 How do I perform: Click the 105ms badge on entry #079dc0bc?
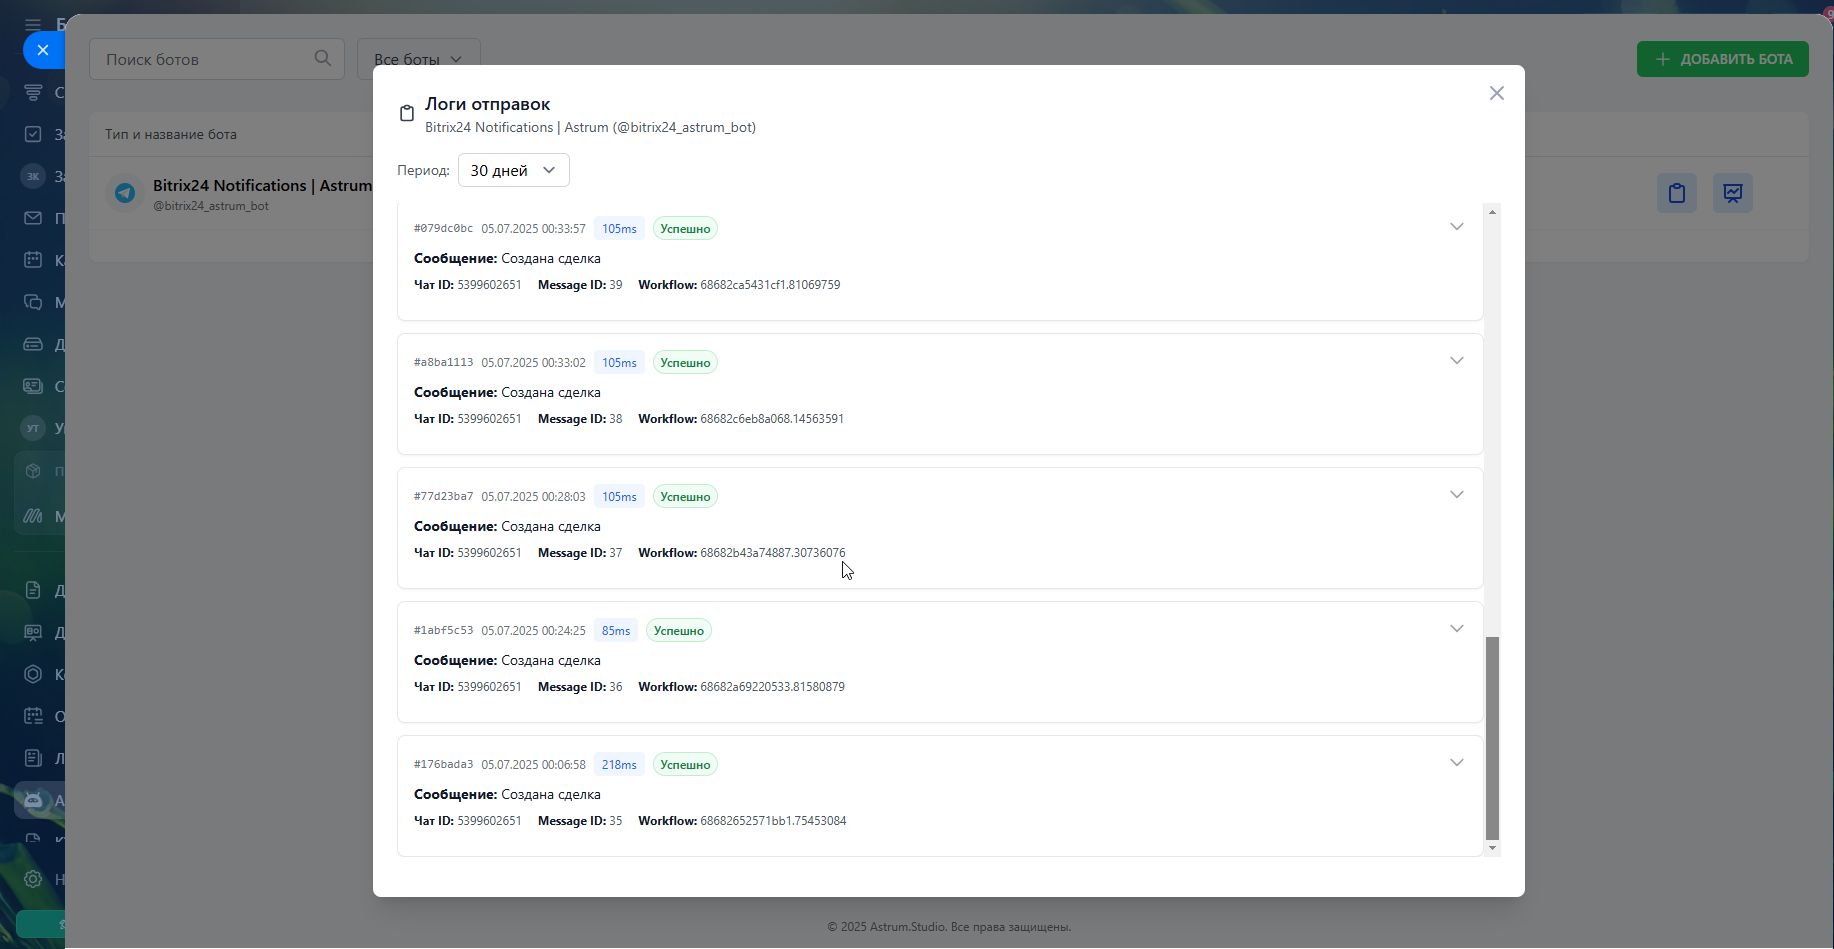[619, 229]
